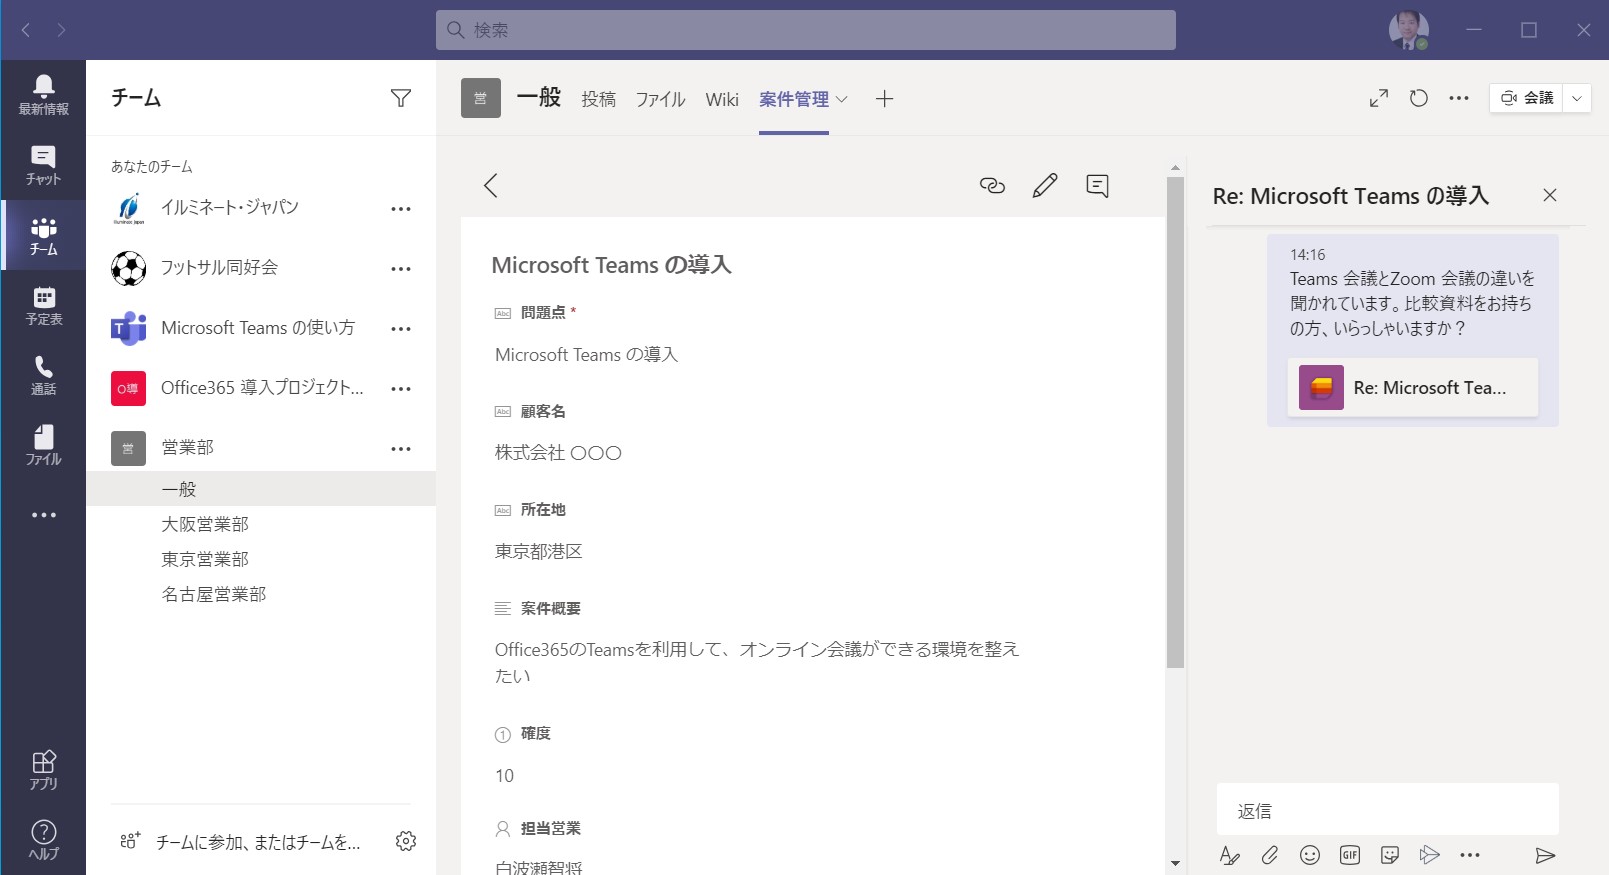The width and height of the screenshot is (1609, 875).
Task: Open text Format options in reply
Action: click(x=1230, y=855)
